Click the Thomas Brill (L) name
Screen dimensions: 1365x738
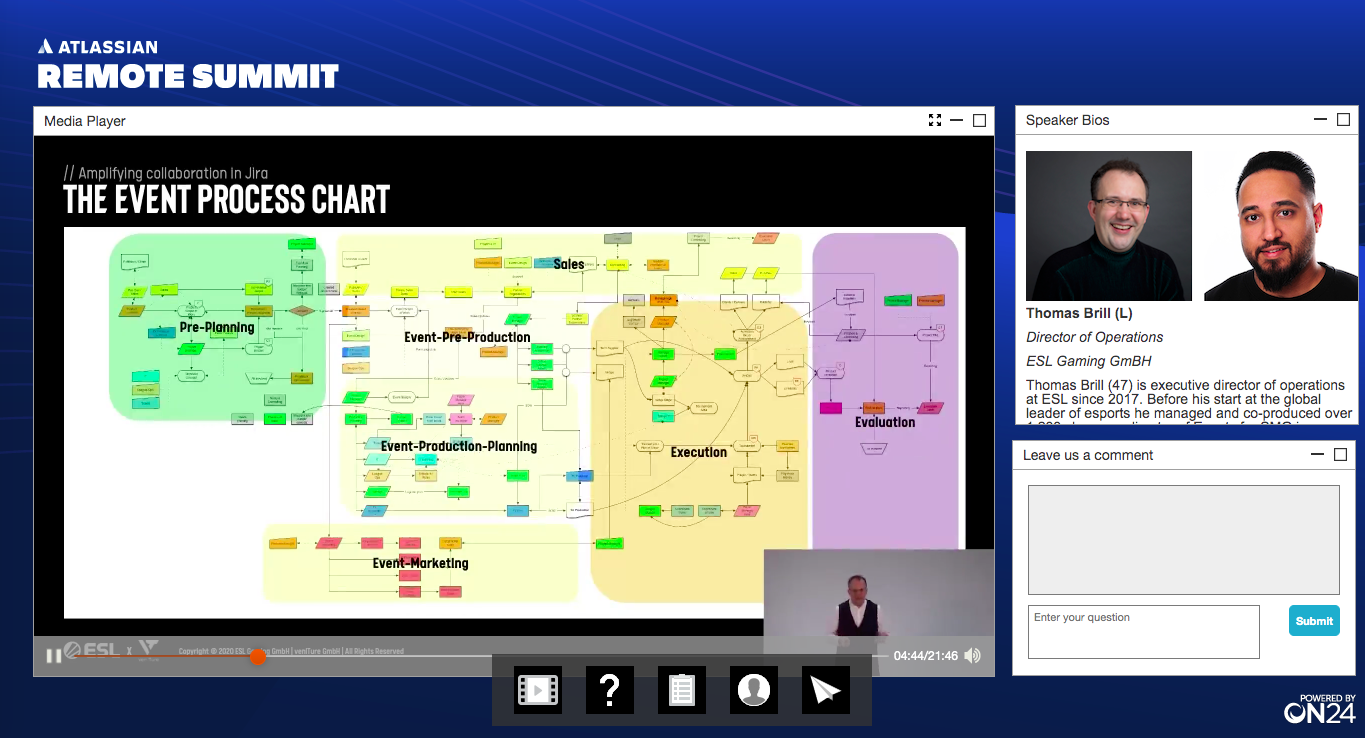(x=1079, y=313)
